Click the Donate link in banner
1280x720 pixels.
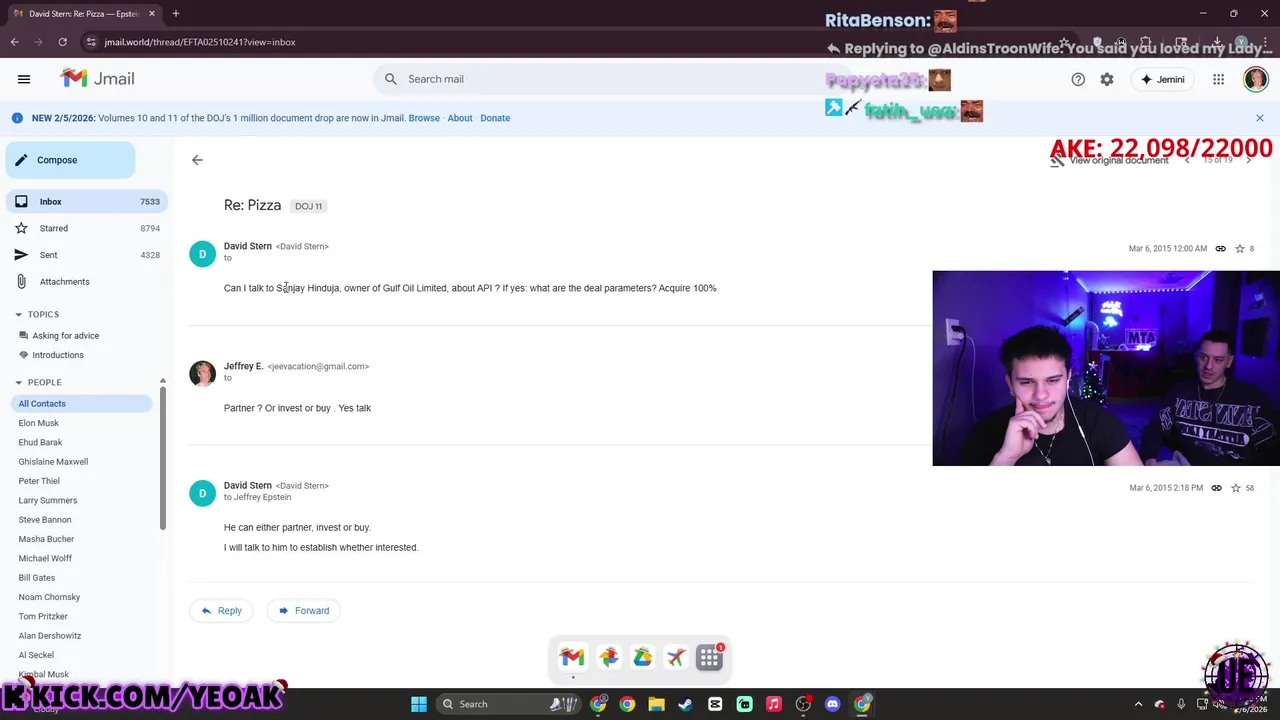coord(495,118)
